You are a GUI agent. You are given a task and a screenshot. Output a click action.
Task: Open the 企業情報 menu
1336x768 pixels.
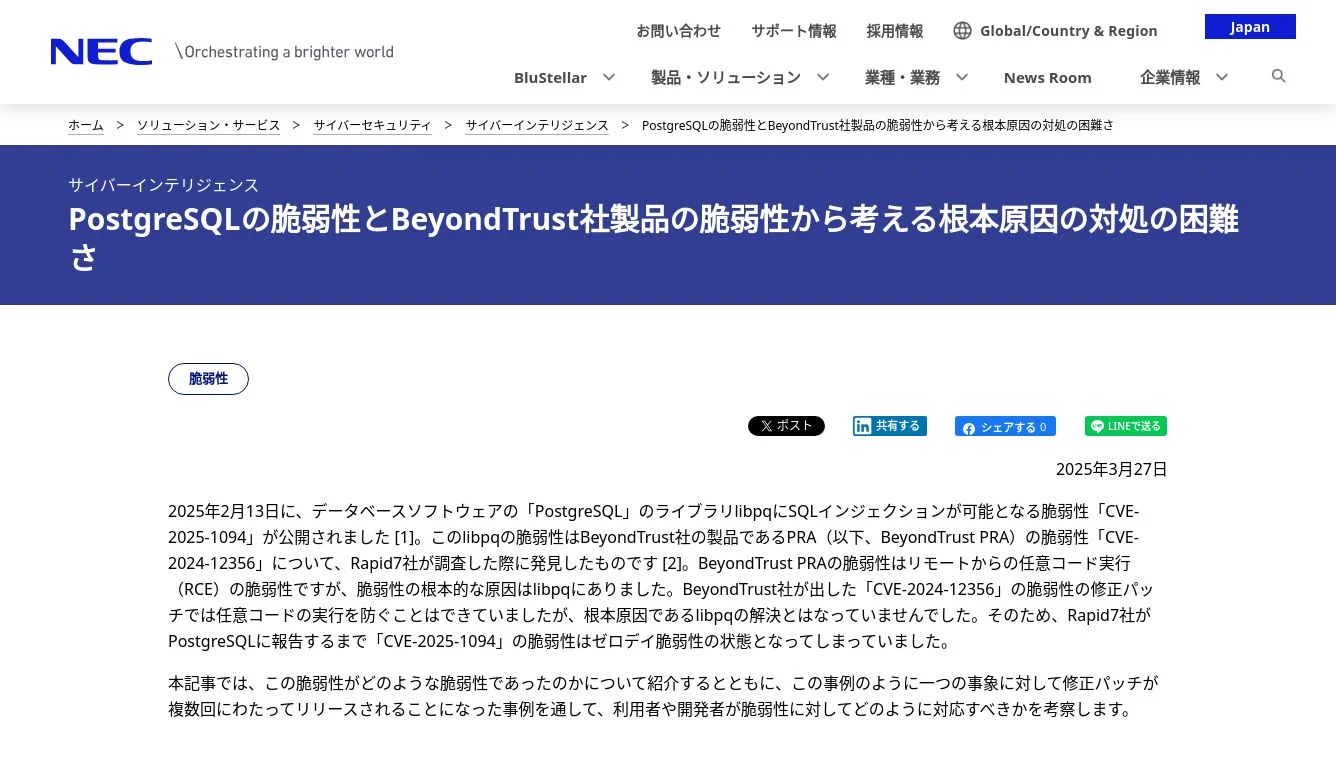[x=1170, y=78]
